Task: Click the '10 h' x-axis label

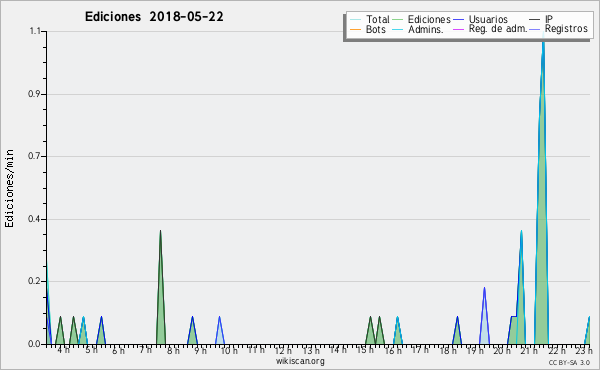Action: 229,350
